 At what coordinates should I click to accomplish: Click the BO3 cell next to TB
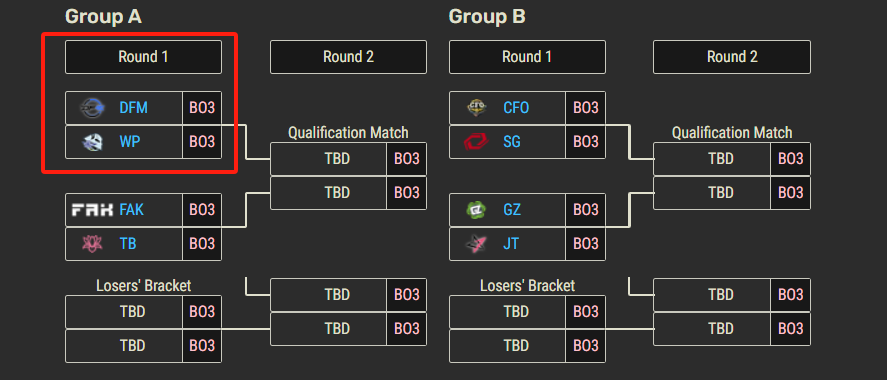click(202, 244)
